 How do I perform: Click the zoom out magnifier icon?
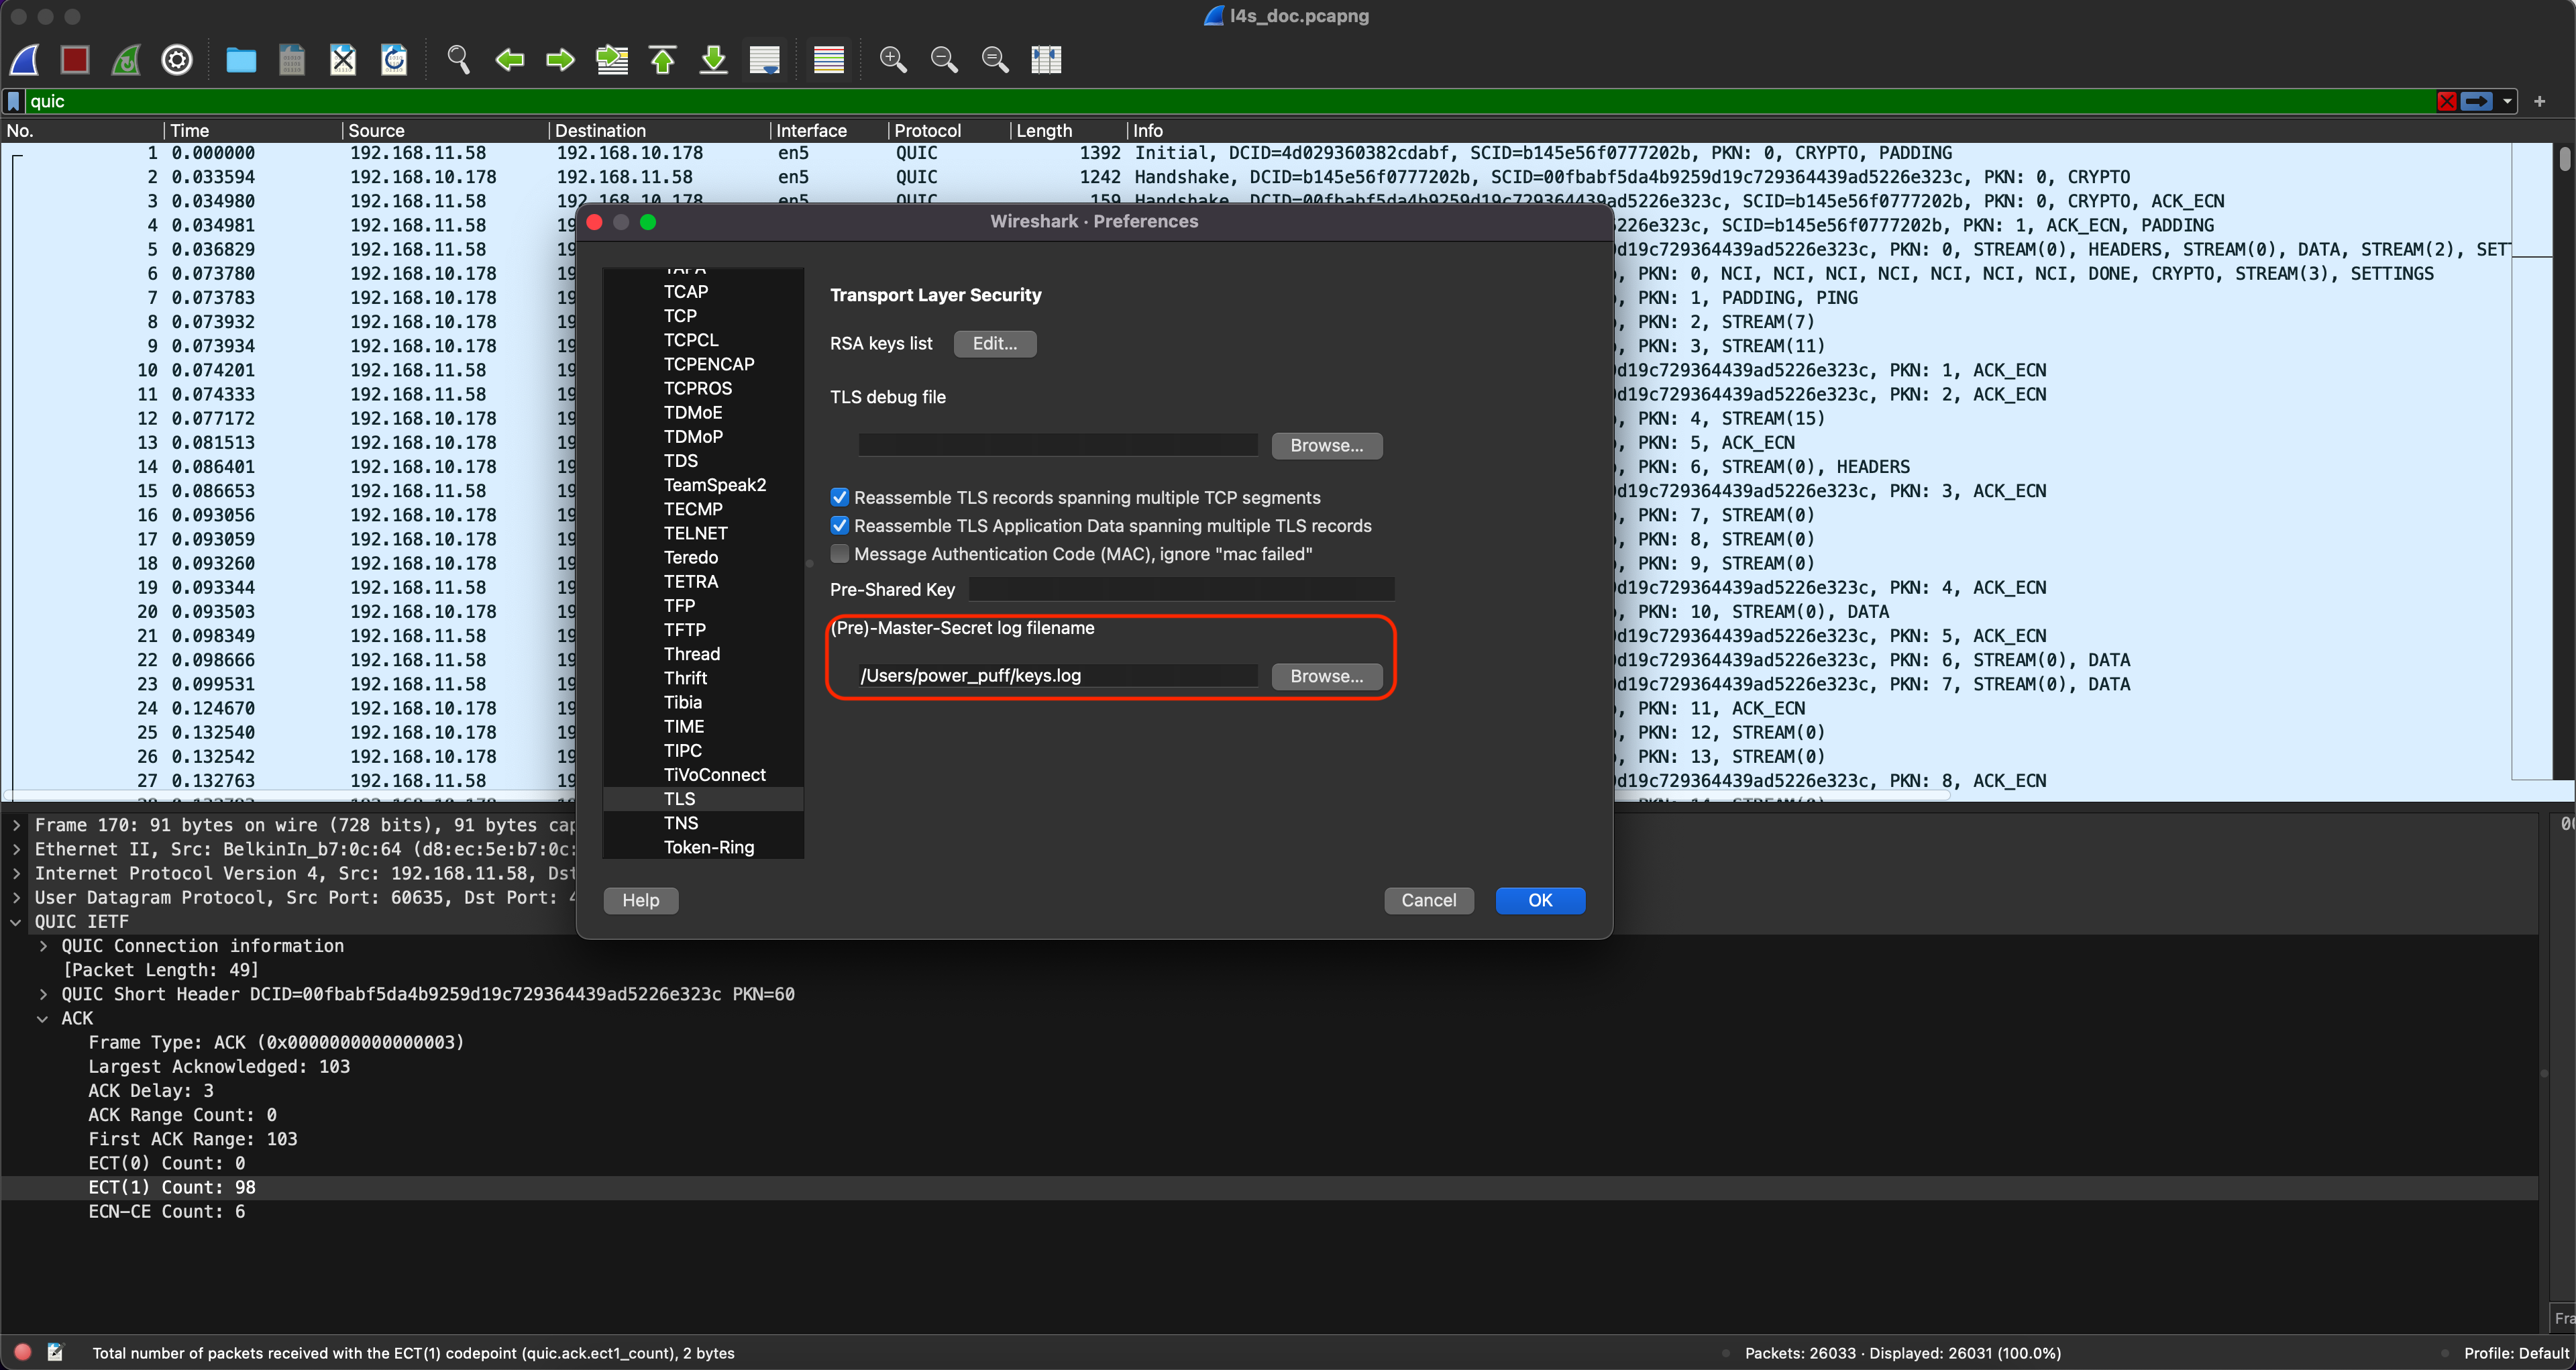943,60
